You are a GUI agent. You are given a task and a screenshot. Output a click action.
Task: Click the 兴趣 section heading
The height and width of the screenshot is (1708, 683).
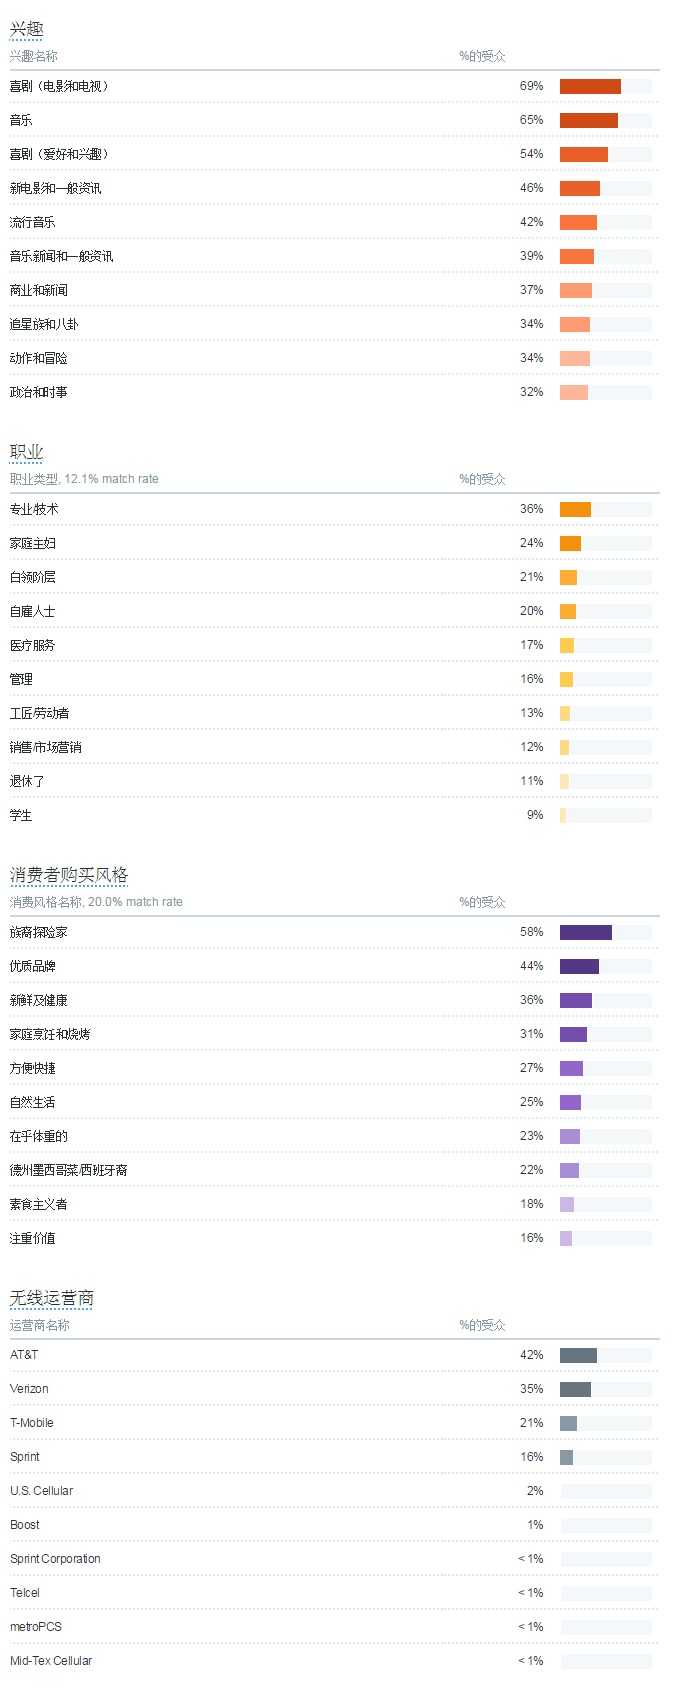(26, 30)
